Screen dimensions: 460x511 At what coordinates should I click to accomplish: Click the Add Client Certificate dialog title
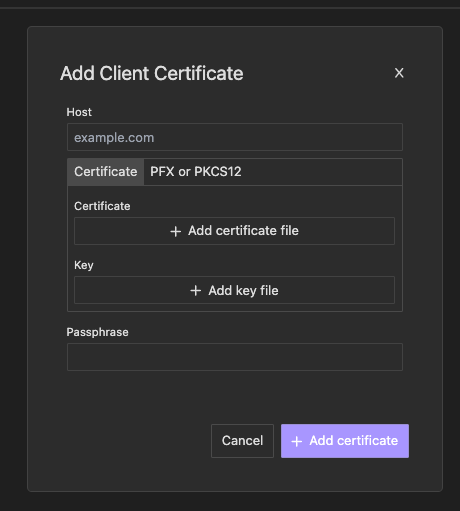(152, 73)
